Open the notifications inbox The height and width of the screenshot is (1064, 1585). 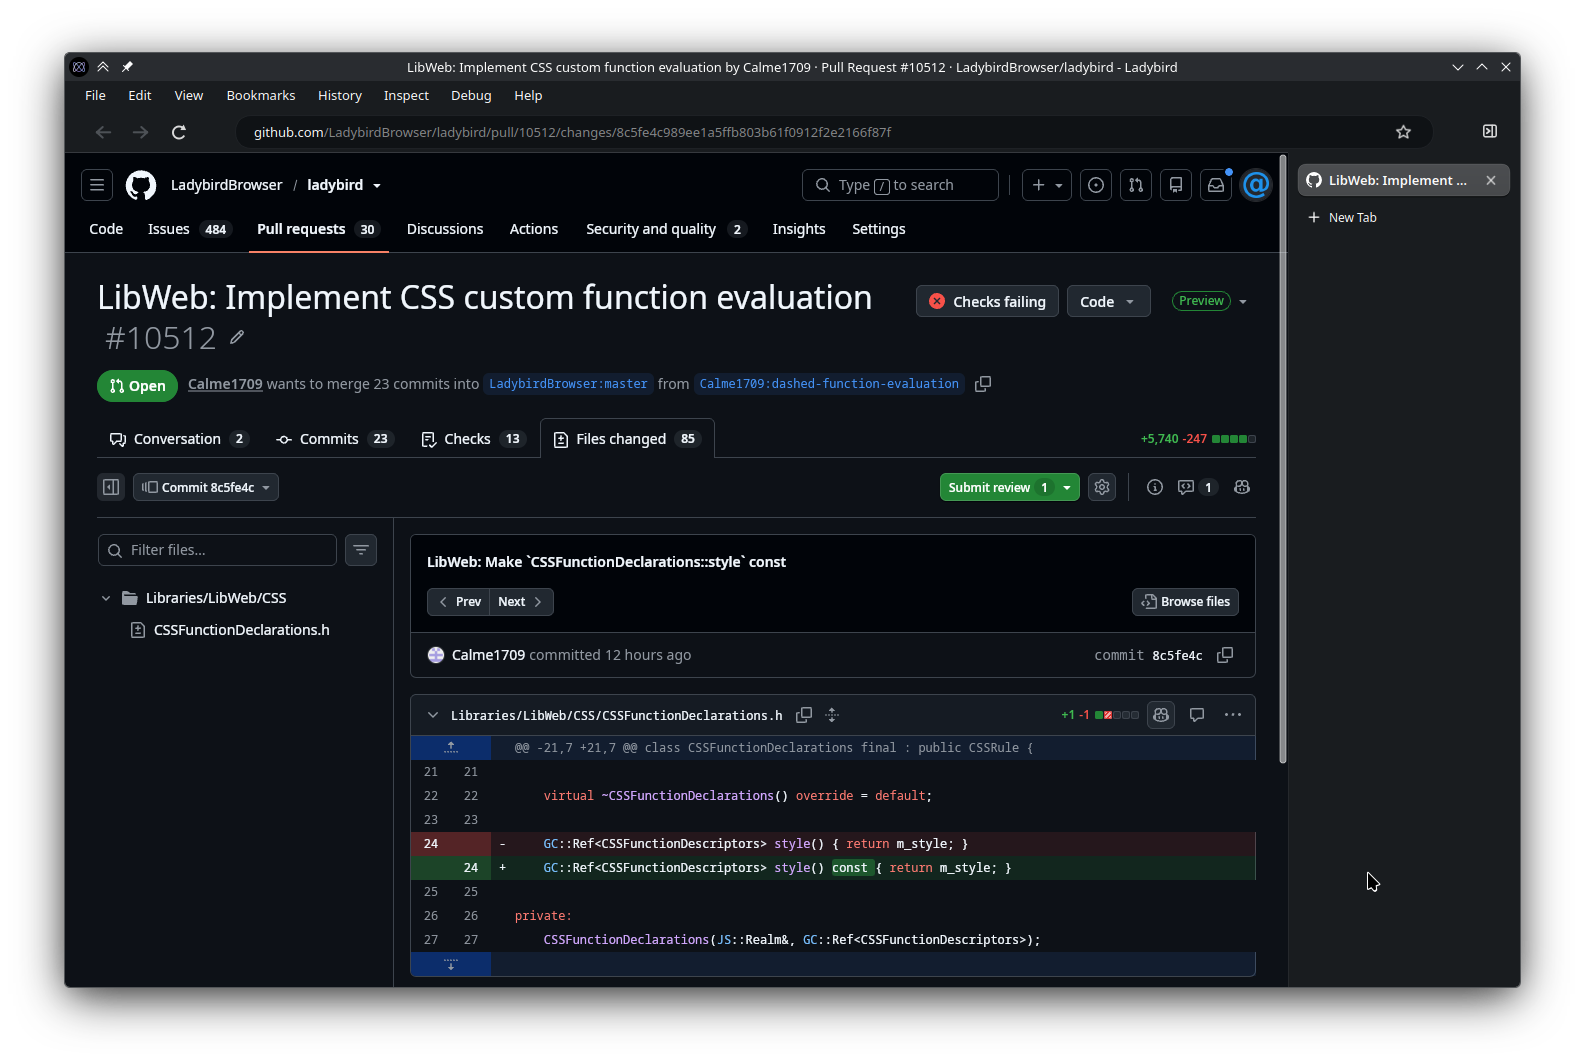pyautogui.click(x=1216, y=185)
